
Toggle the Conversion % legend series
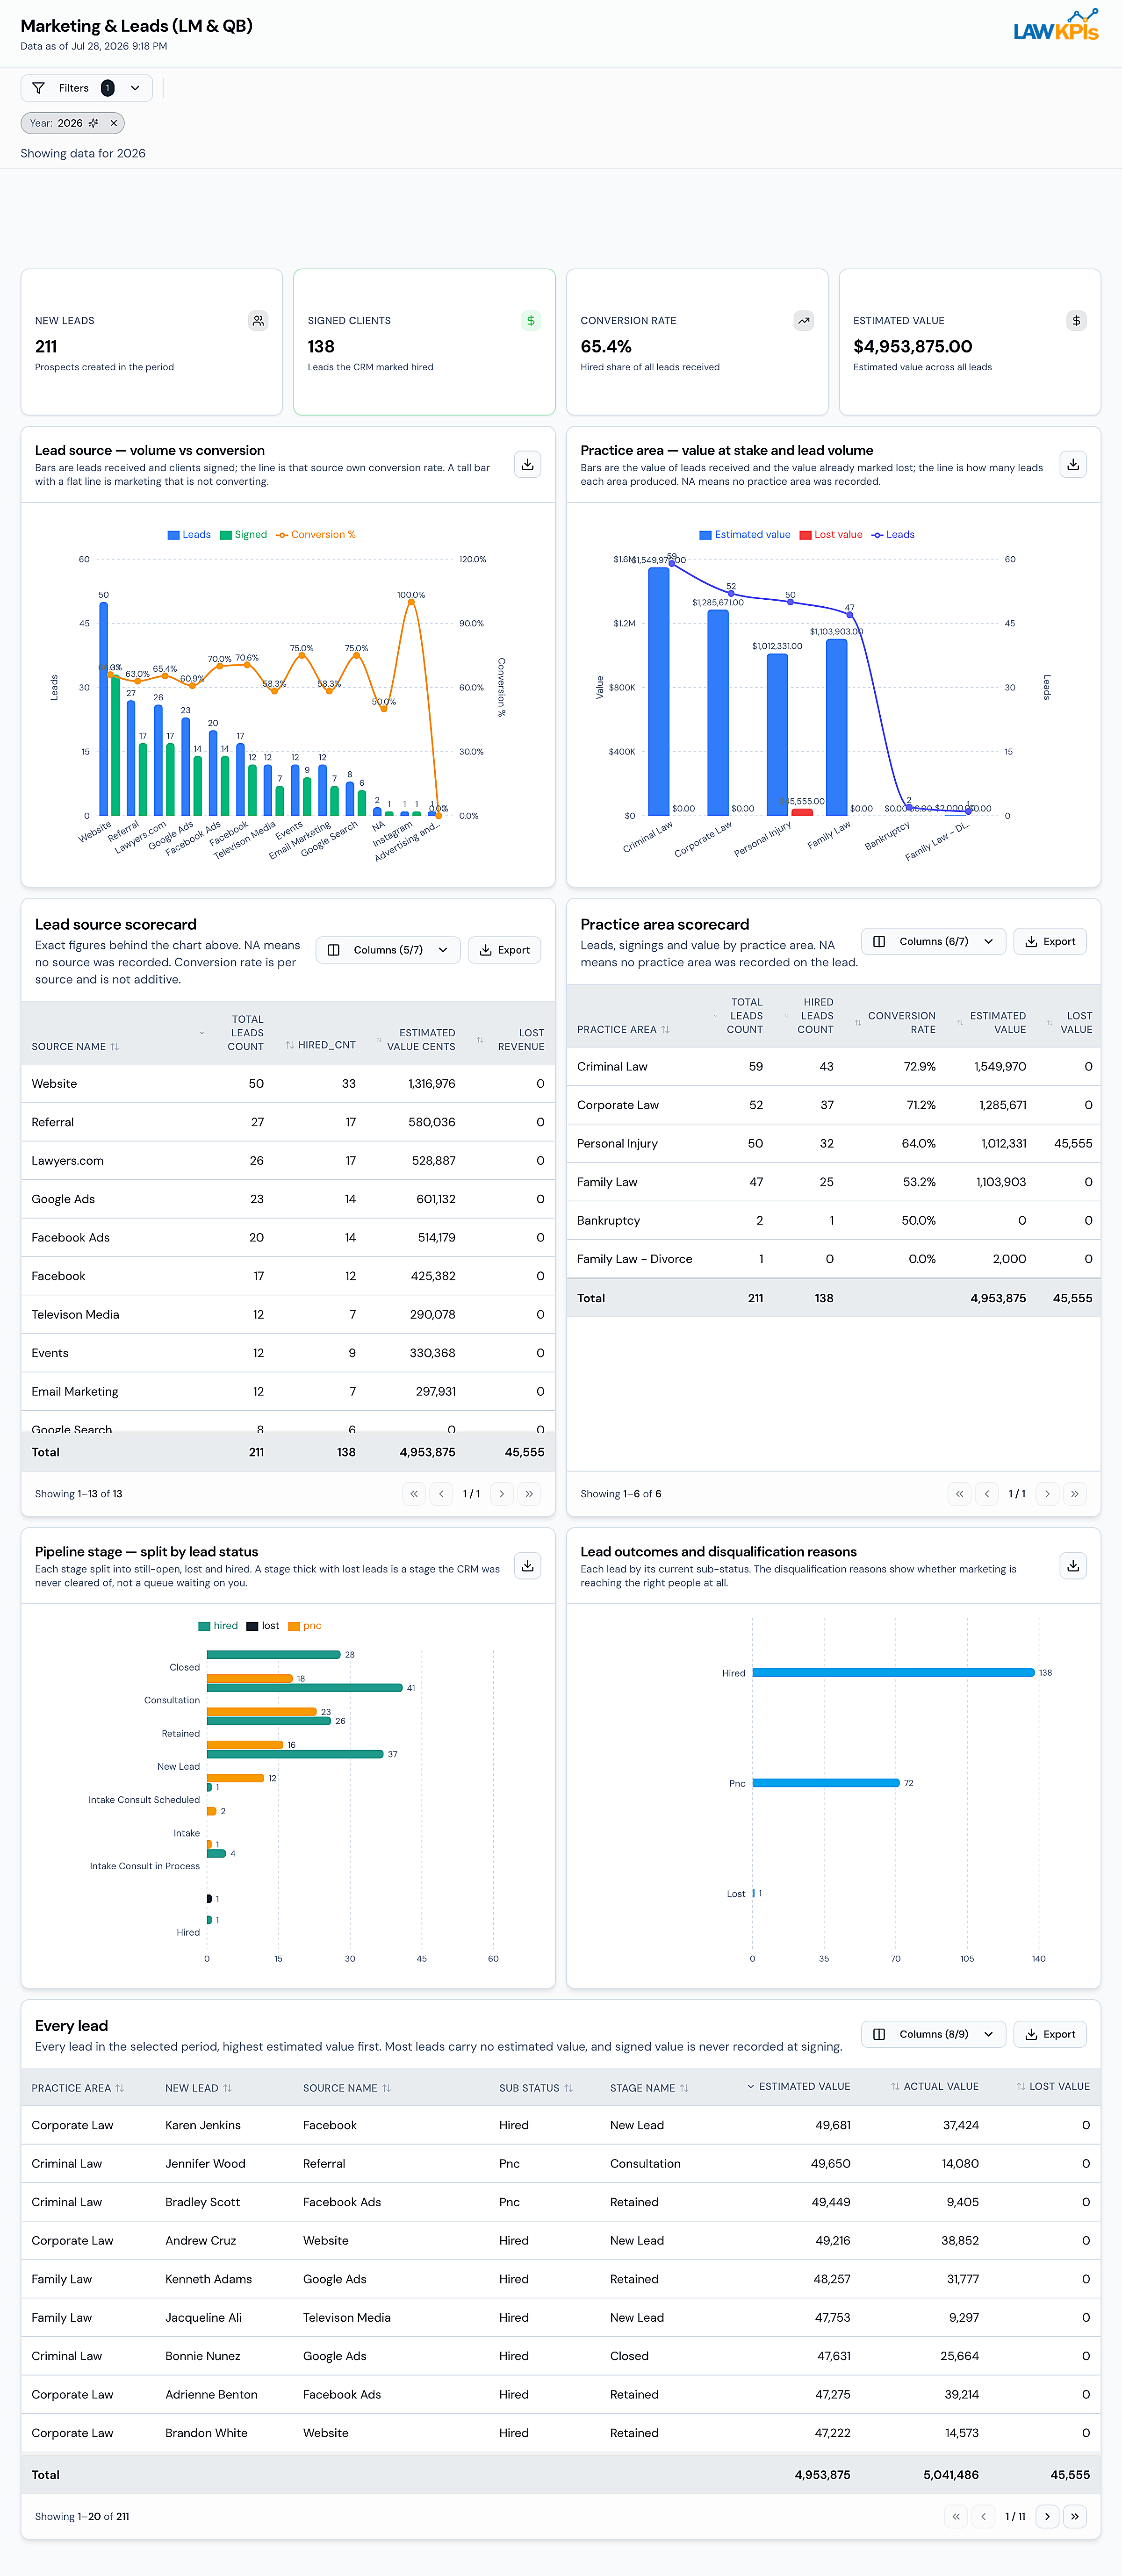coord(316,535)
